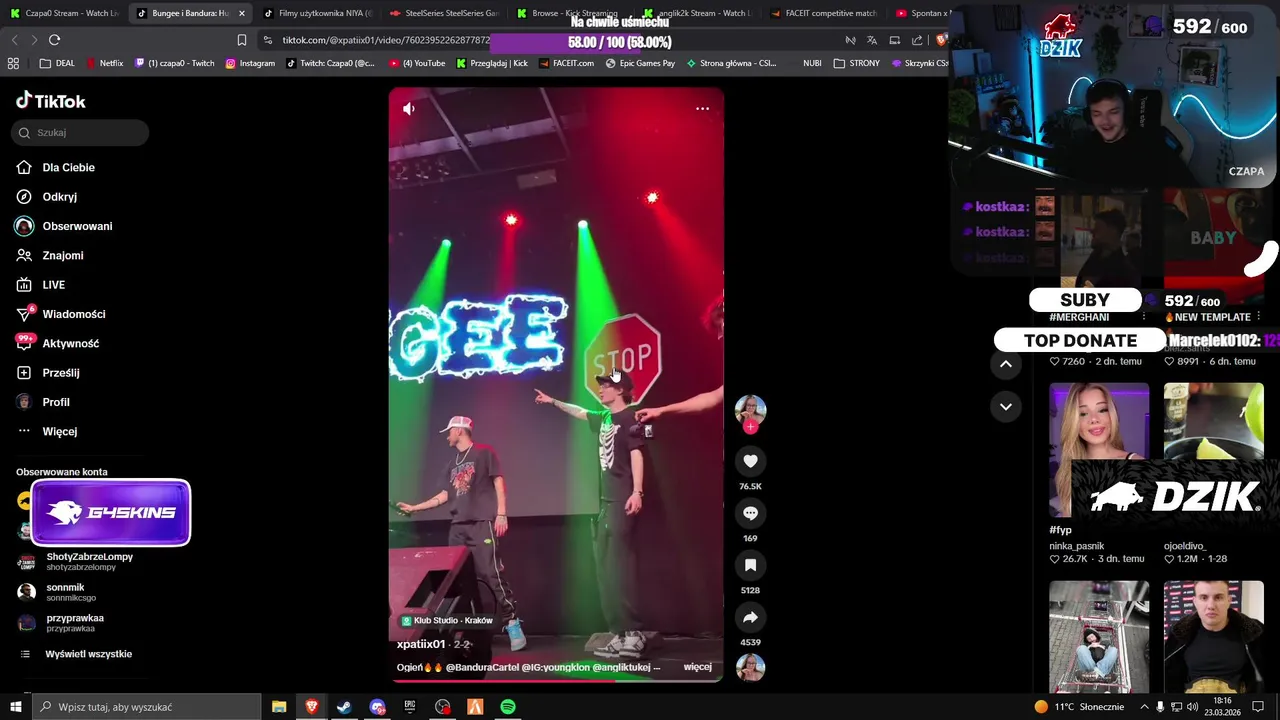Open (4) YouTube bookmark
The height and width of the screenshot is (720, 1280).
pyautogui.click(x=417, y=63)
